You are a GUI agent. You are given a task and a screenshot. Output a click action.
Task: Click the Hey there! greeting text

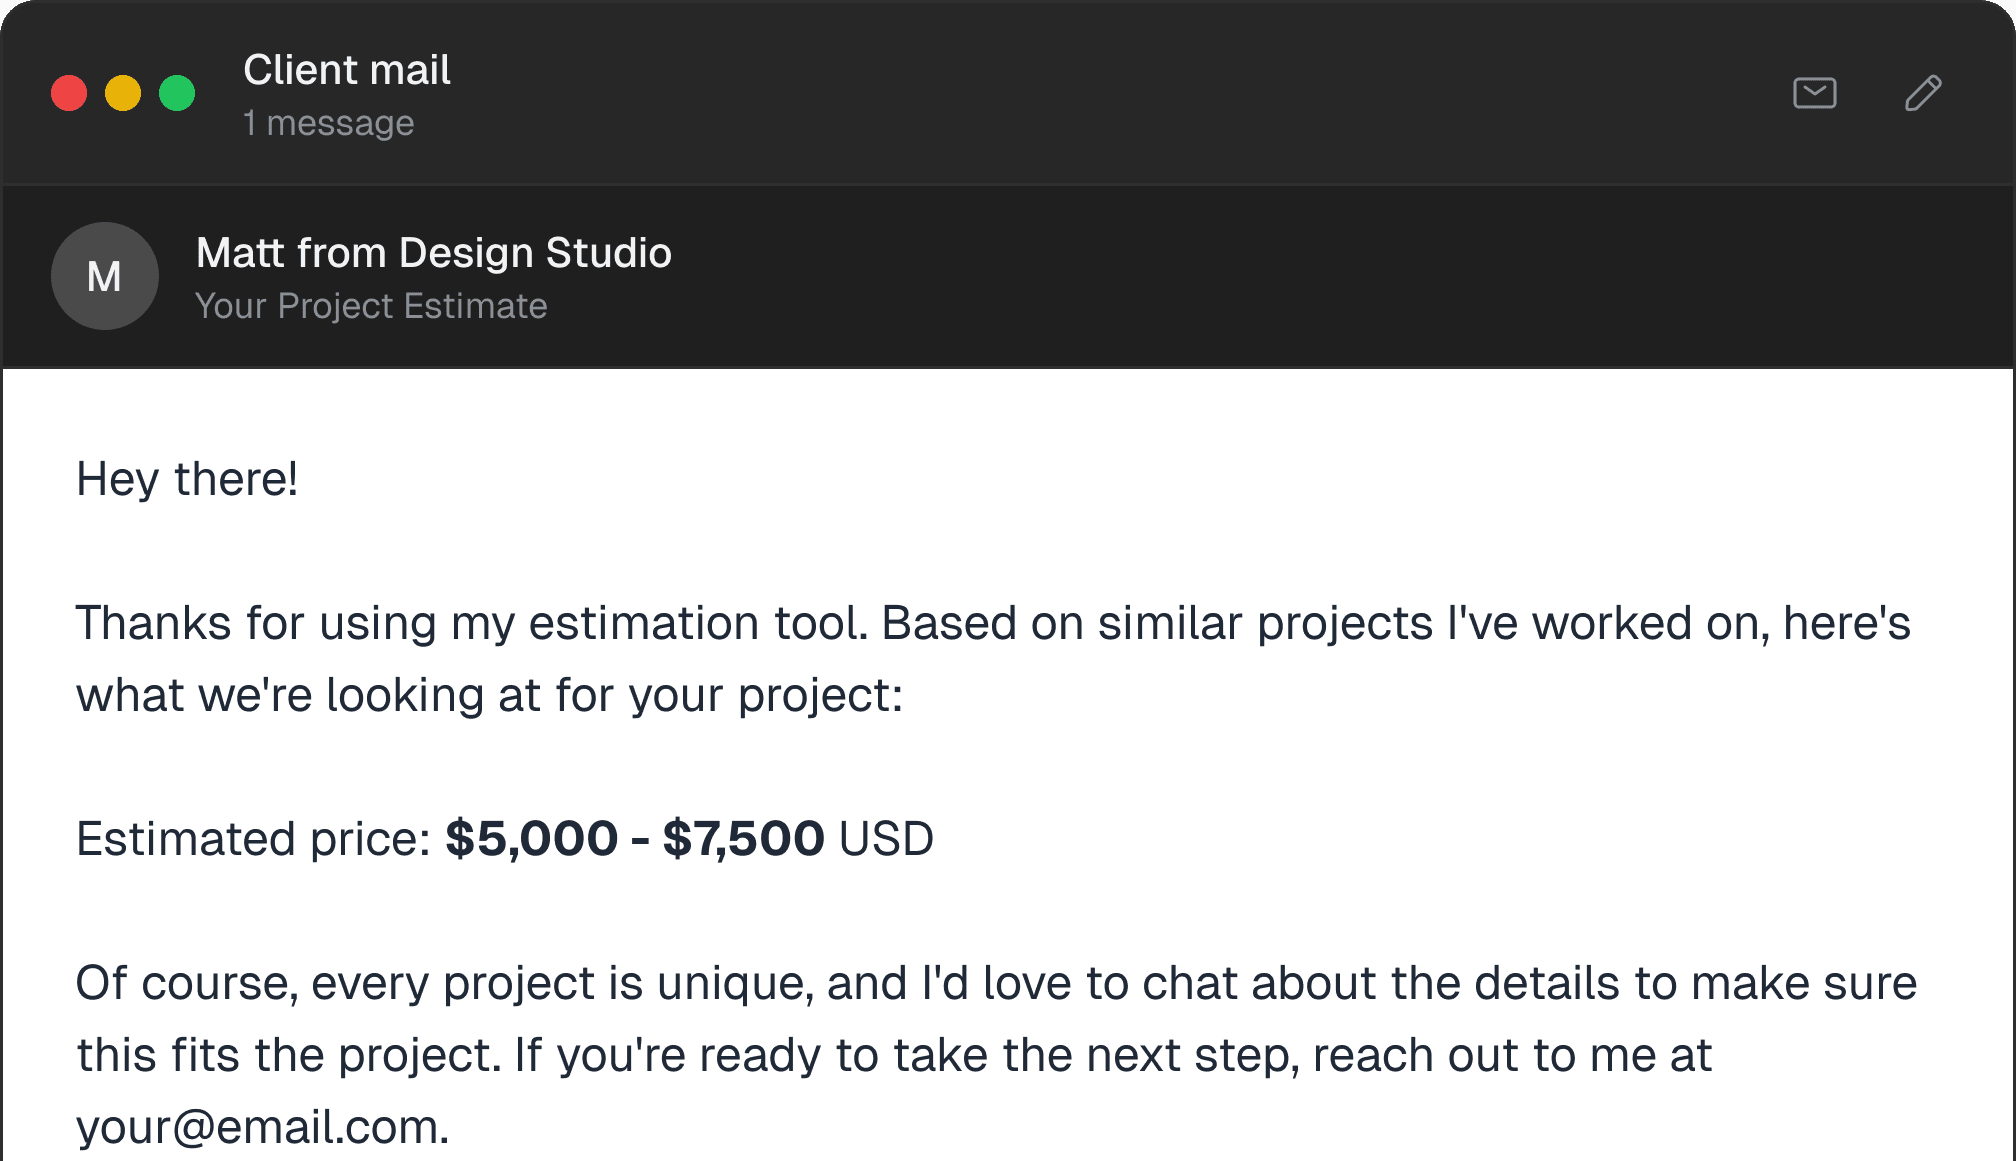(x=187, y=479)
